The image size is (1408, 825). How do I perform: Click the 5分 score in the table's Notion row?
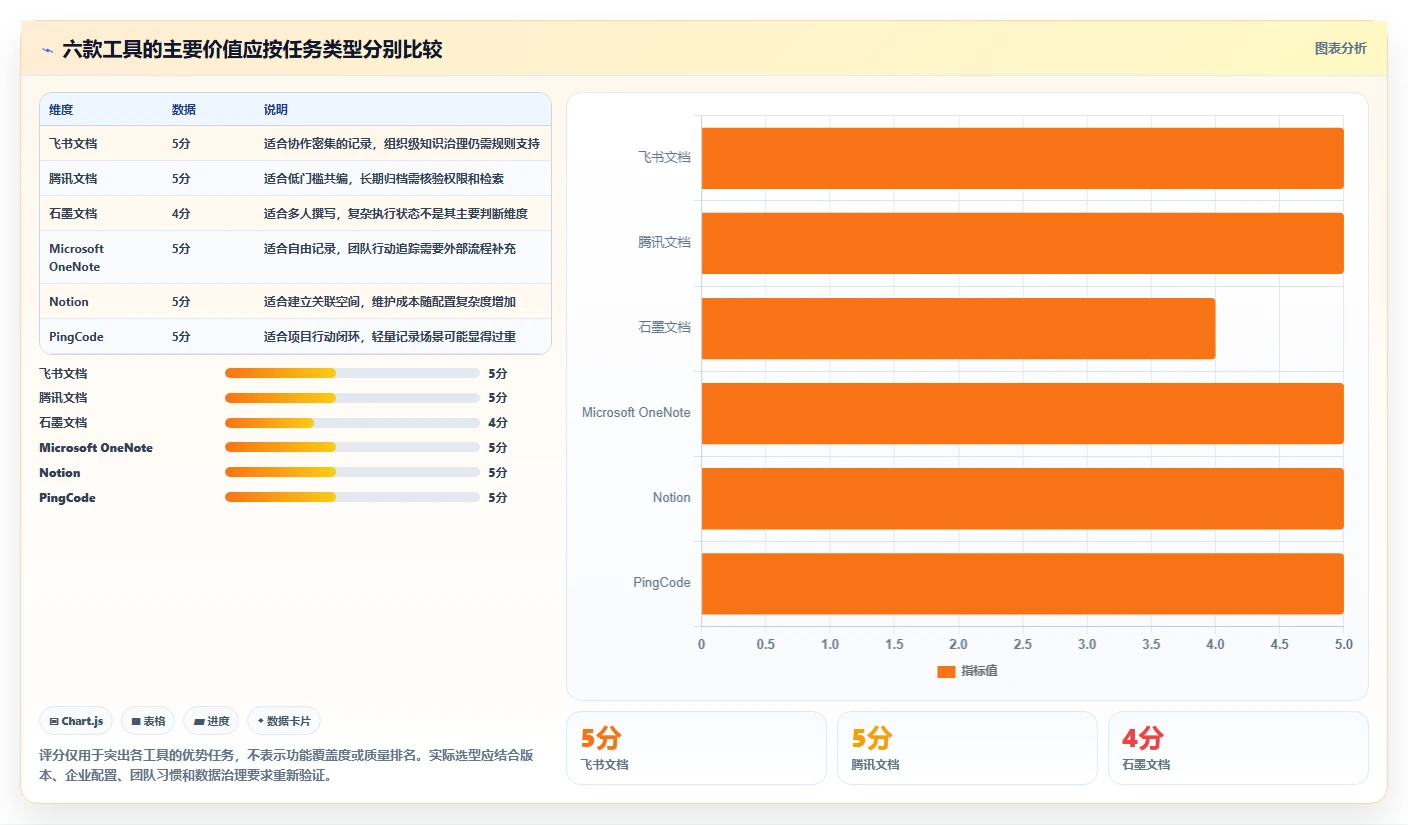tap(181, 302)
